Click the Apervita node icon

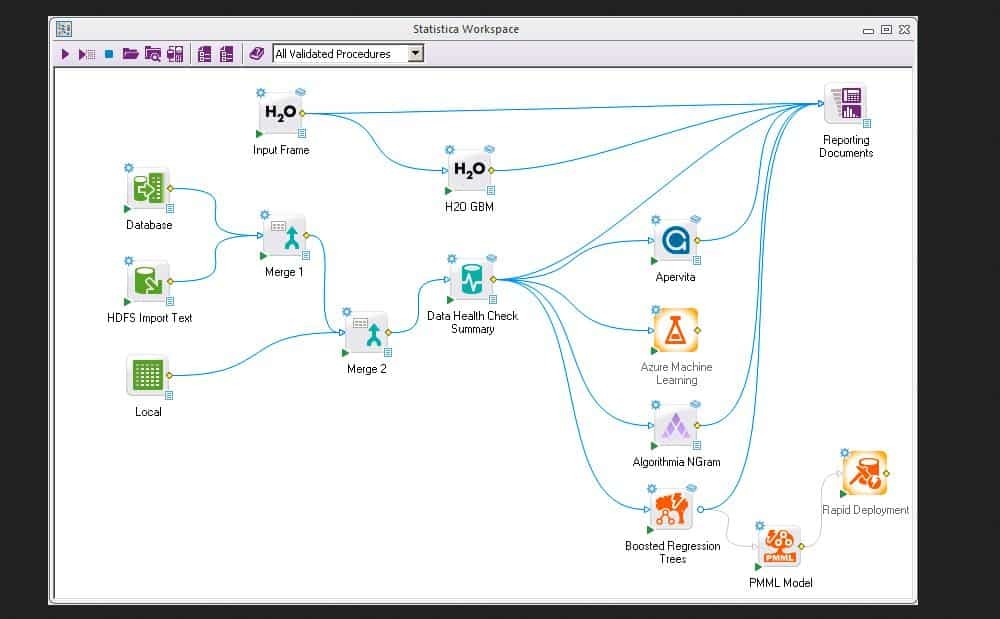(675, 241)
